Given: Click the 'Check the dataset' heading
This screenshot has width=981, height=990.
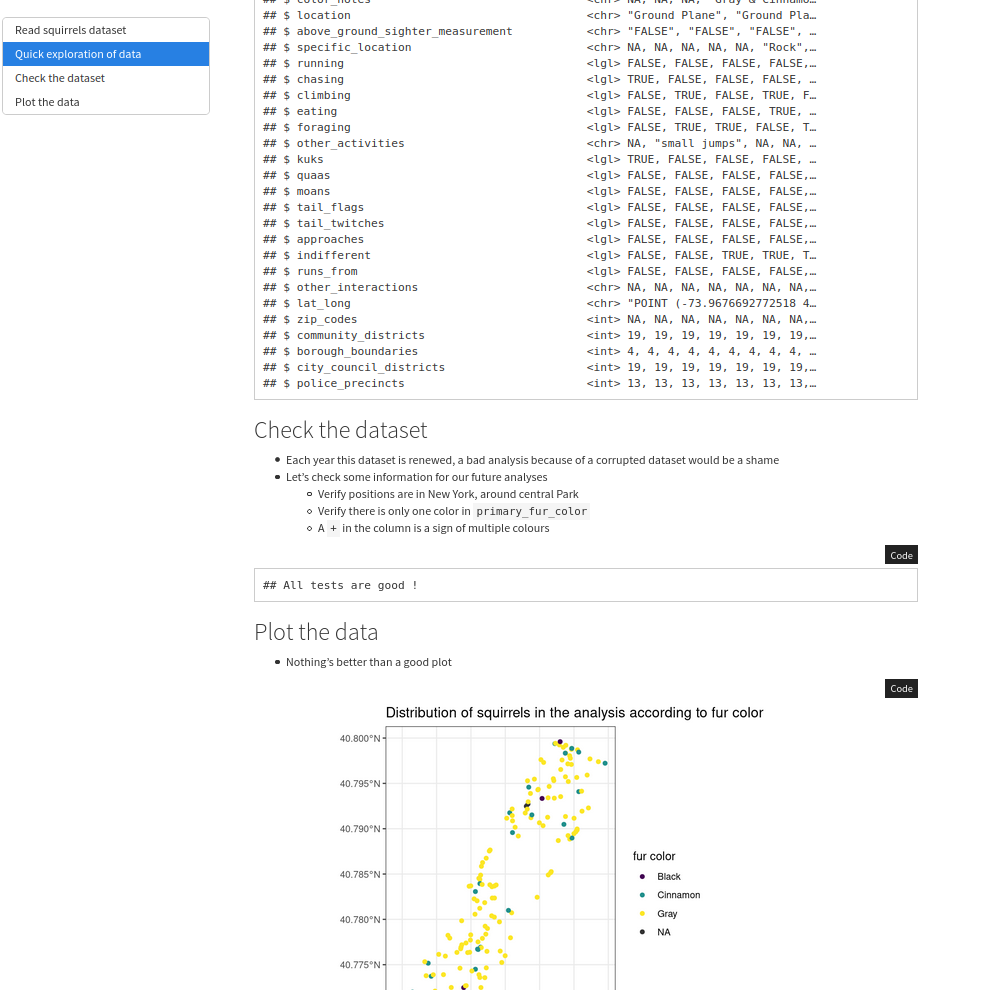Looking at the screenshot, I should [340, 430].
